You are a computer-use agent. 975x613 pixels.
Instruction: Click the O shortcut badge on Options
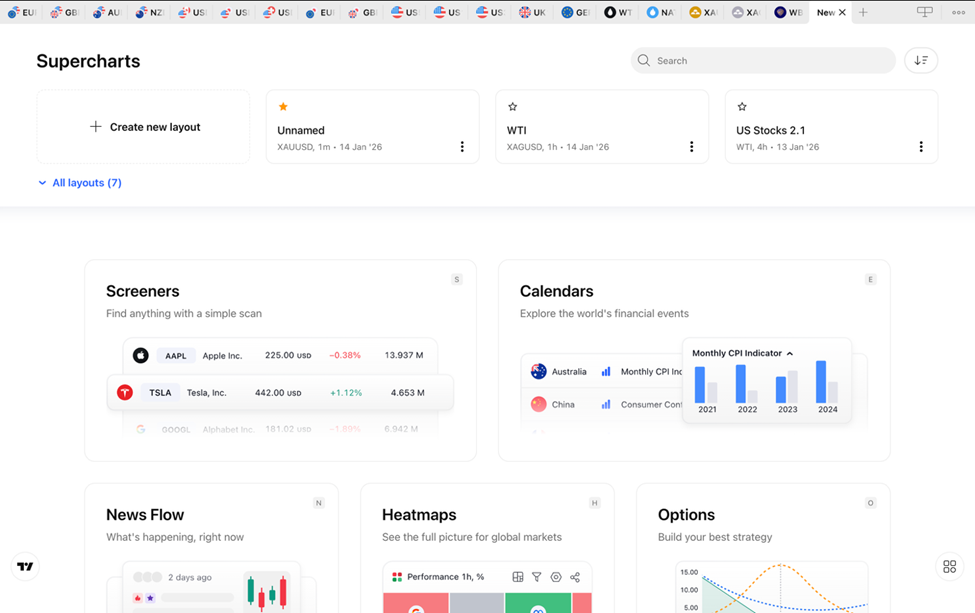871,503
